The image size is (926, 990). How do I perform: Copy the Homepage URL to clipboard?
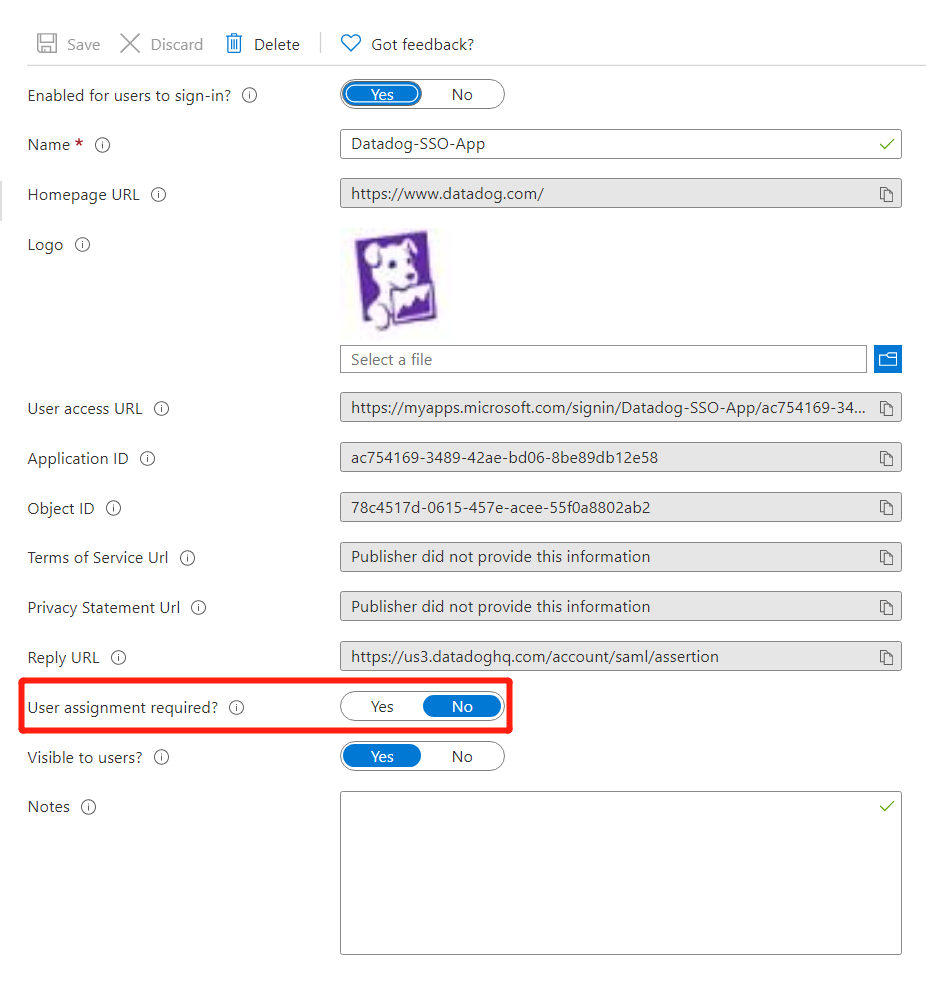coord(886,195)
